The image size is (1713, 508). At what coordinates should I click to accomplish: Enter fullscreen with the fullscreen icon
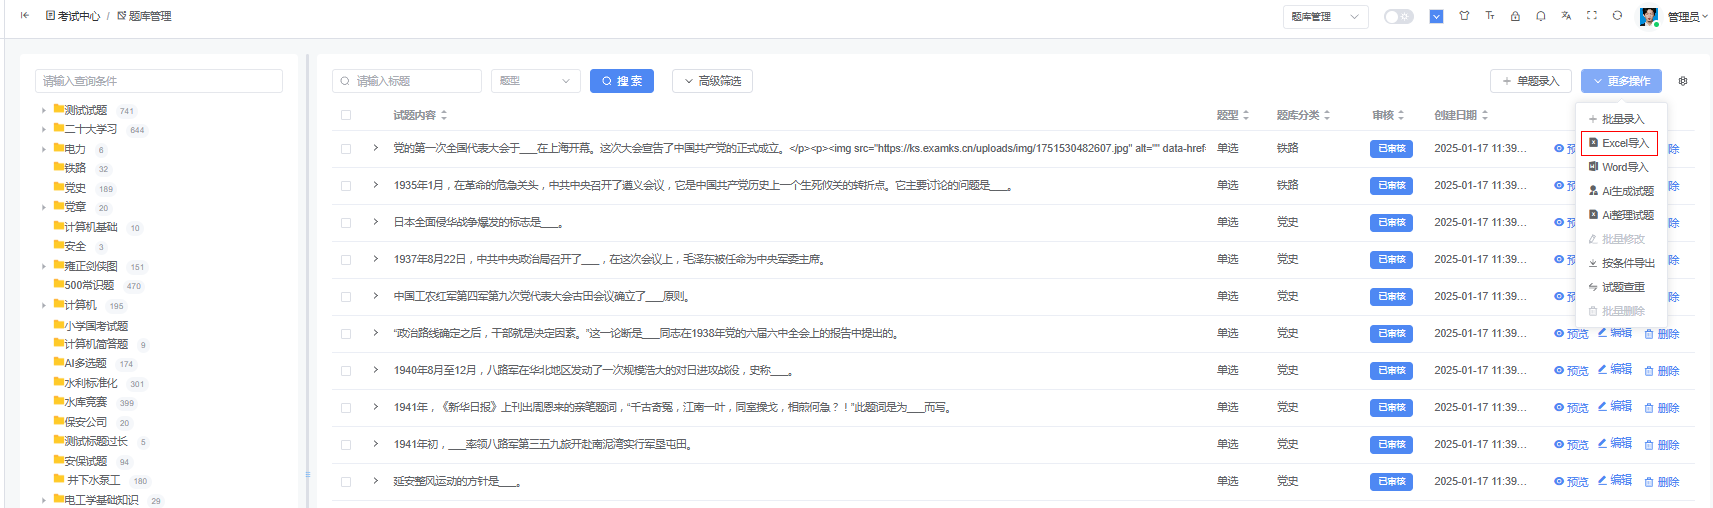[1592, 16]
